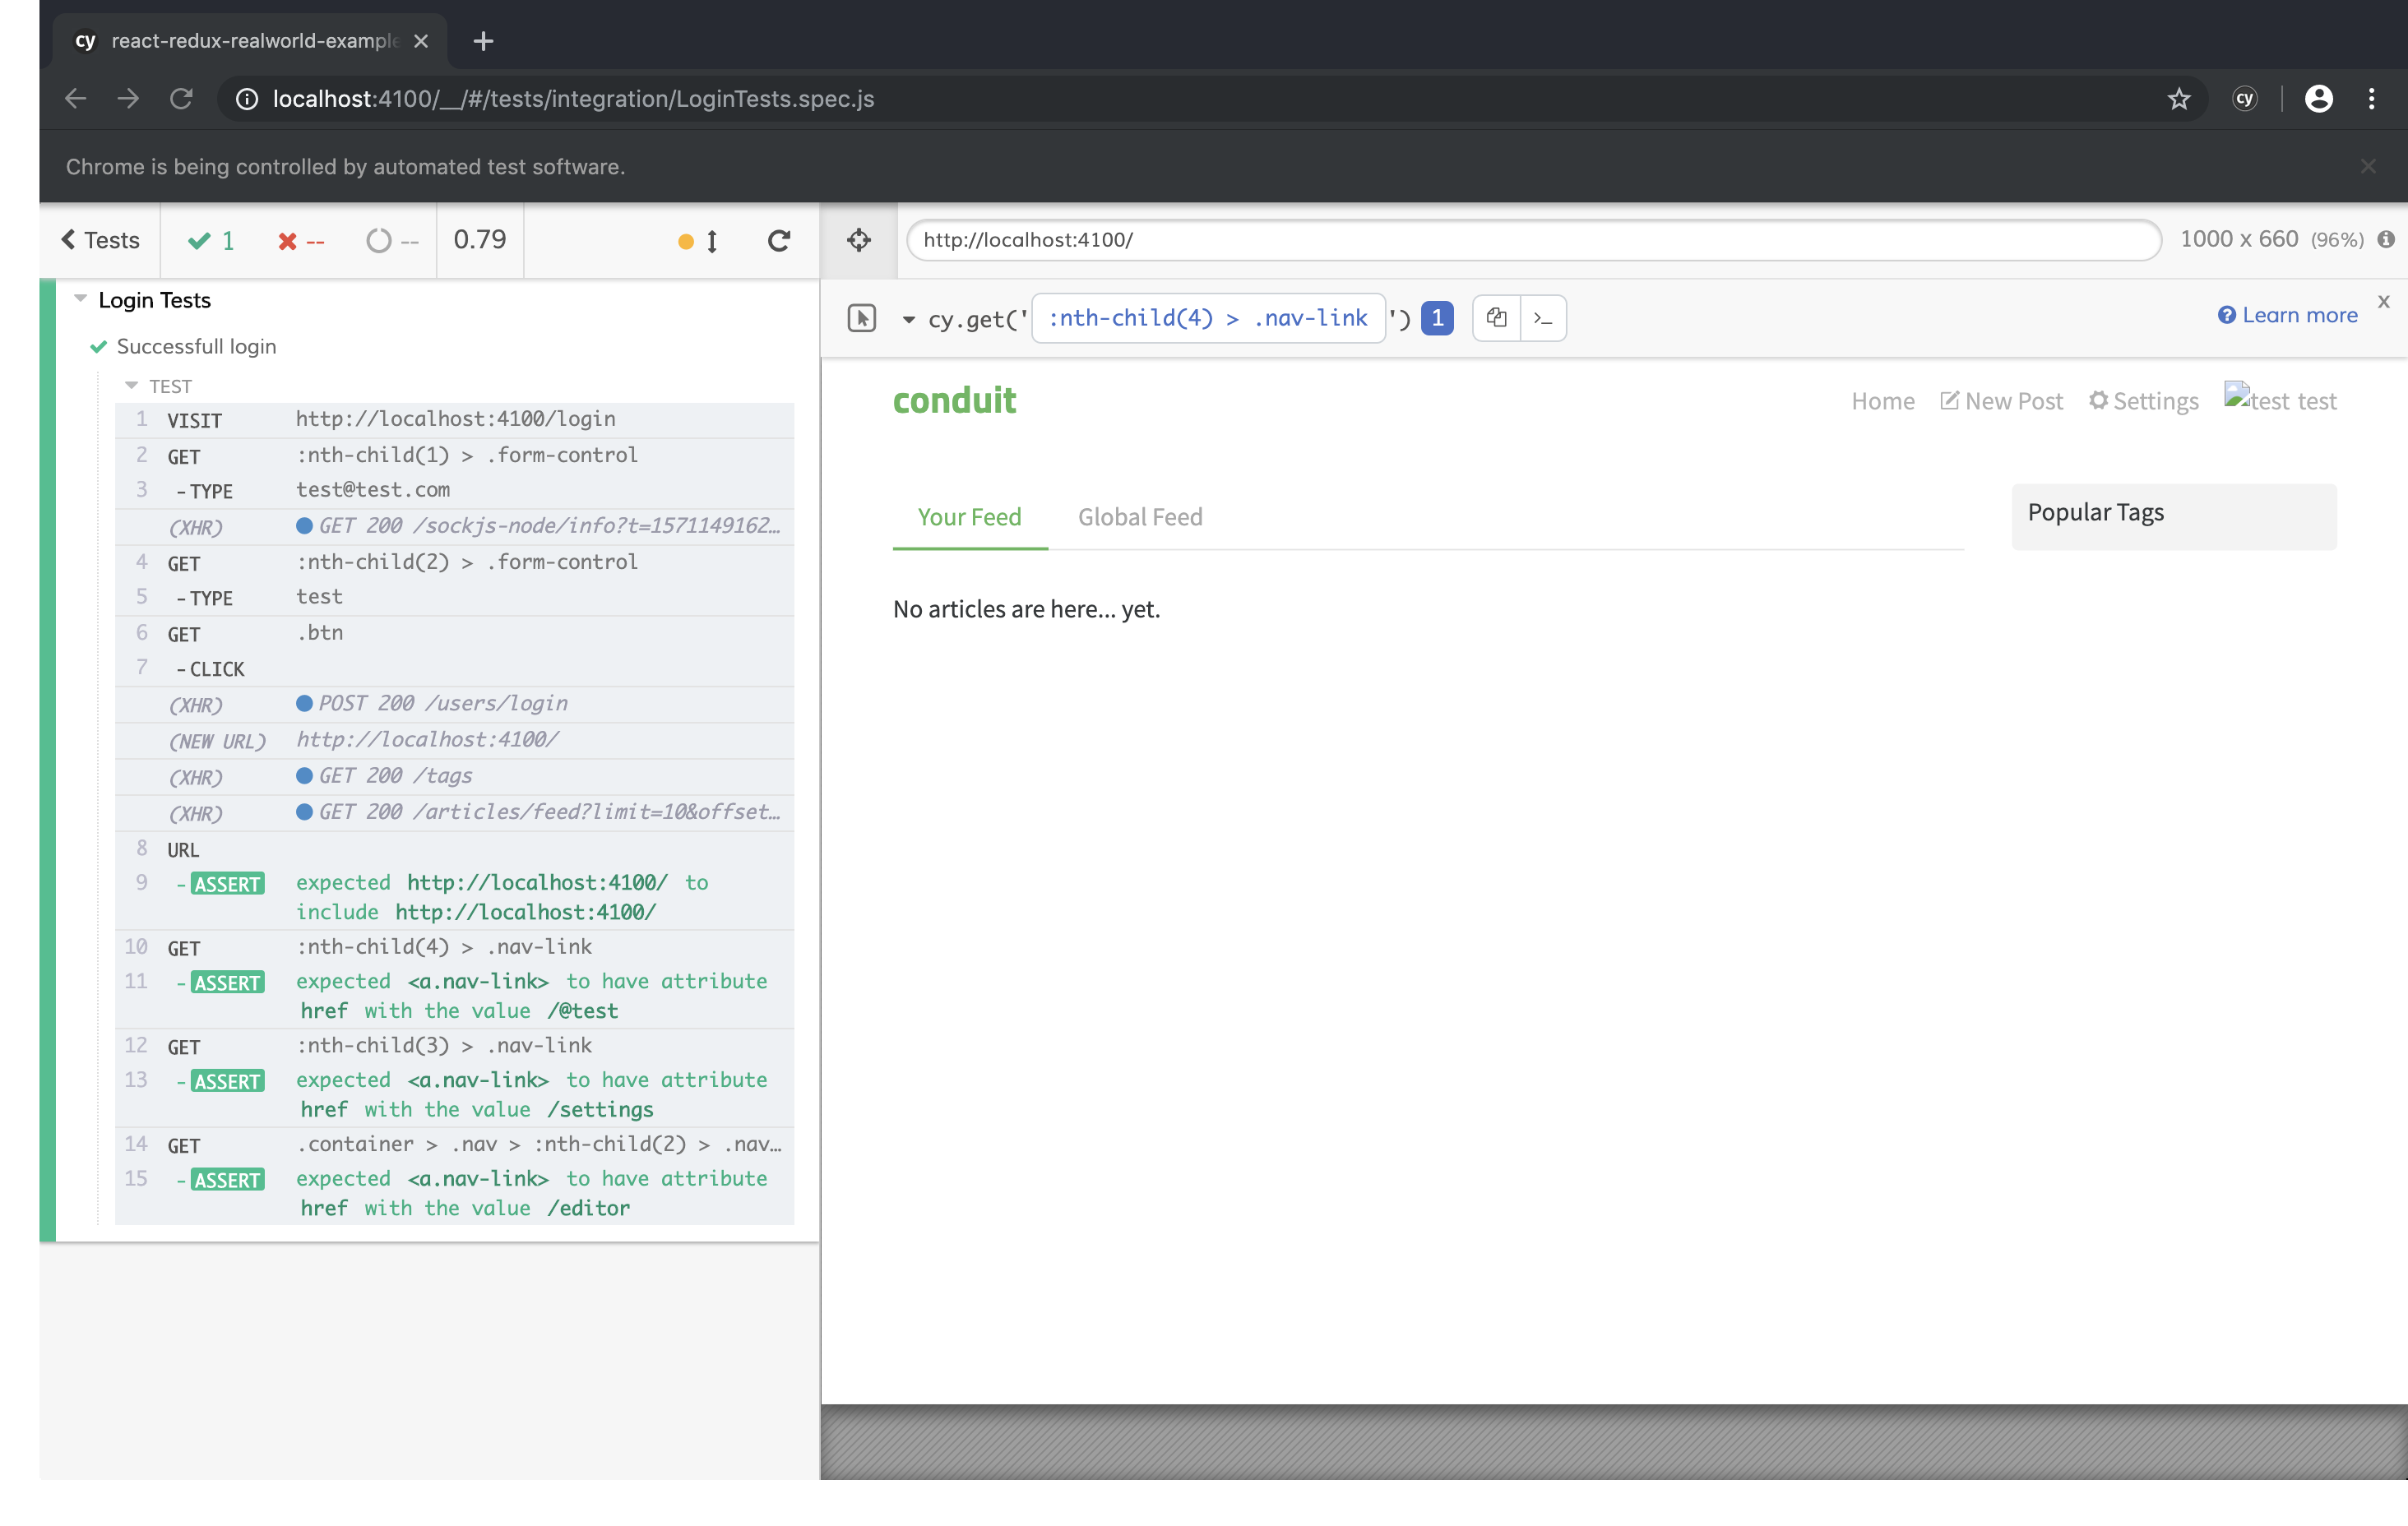Switch to Global Feed tab

pos(1141,516)
